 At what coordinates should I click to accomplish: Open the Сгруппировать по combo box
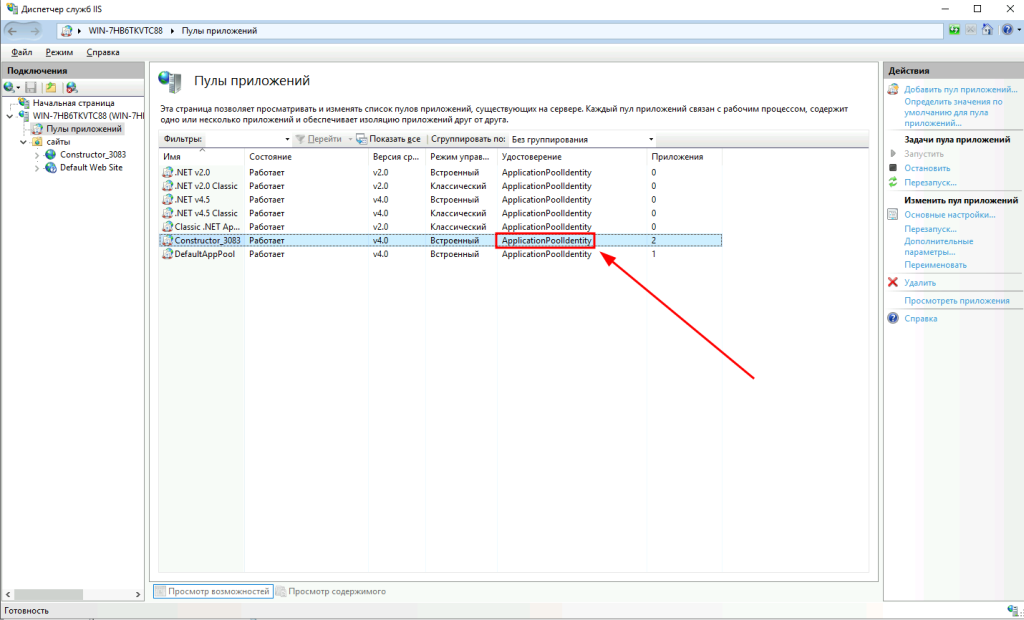pos(583,139)
